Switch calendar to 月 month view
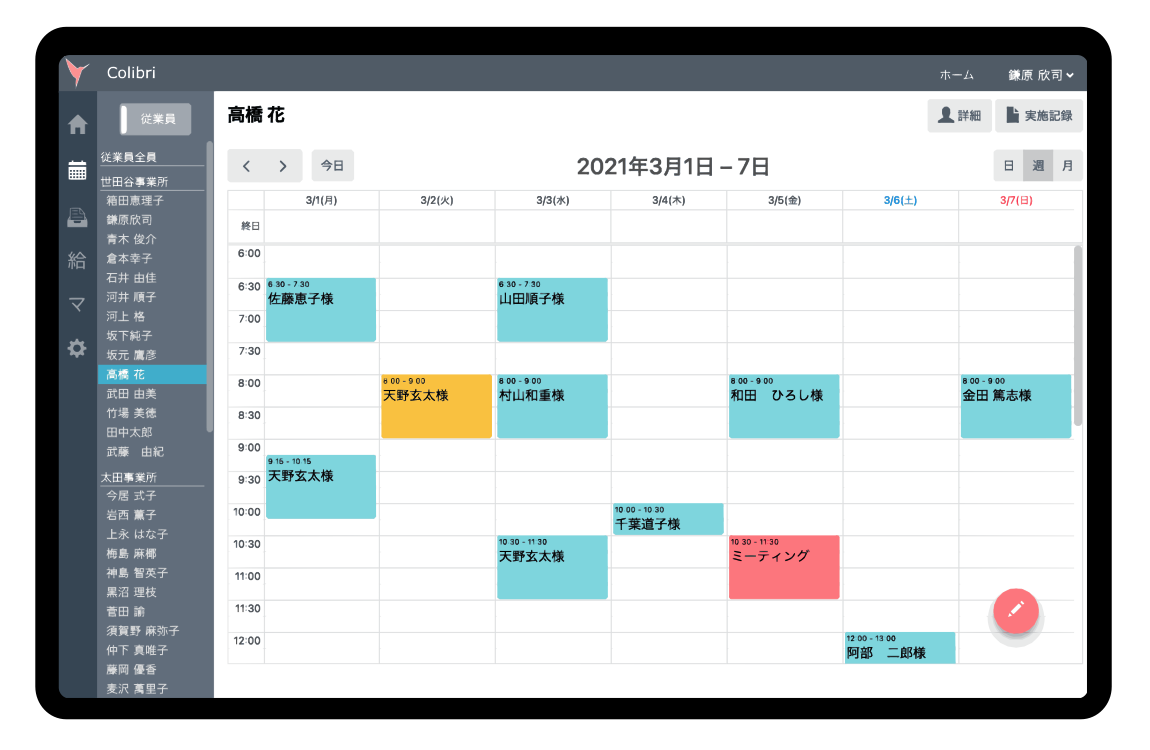The width and height of the screenshot is (1150, 750). click(x=1067, y=166)
